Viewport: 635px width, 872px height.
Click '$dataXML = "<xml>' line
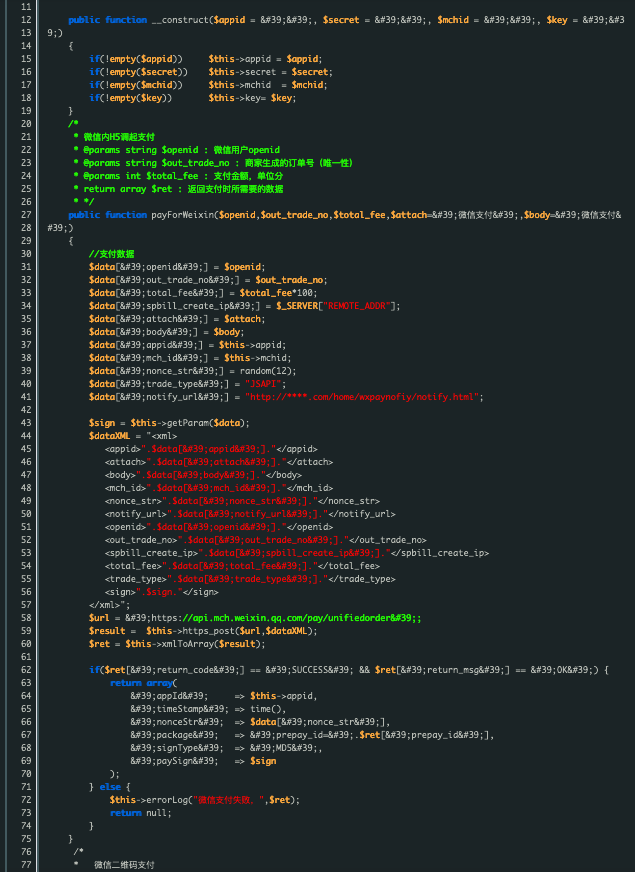coord(133,436)
